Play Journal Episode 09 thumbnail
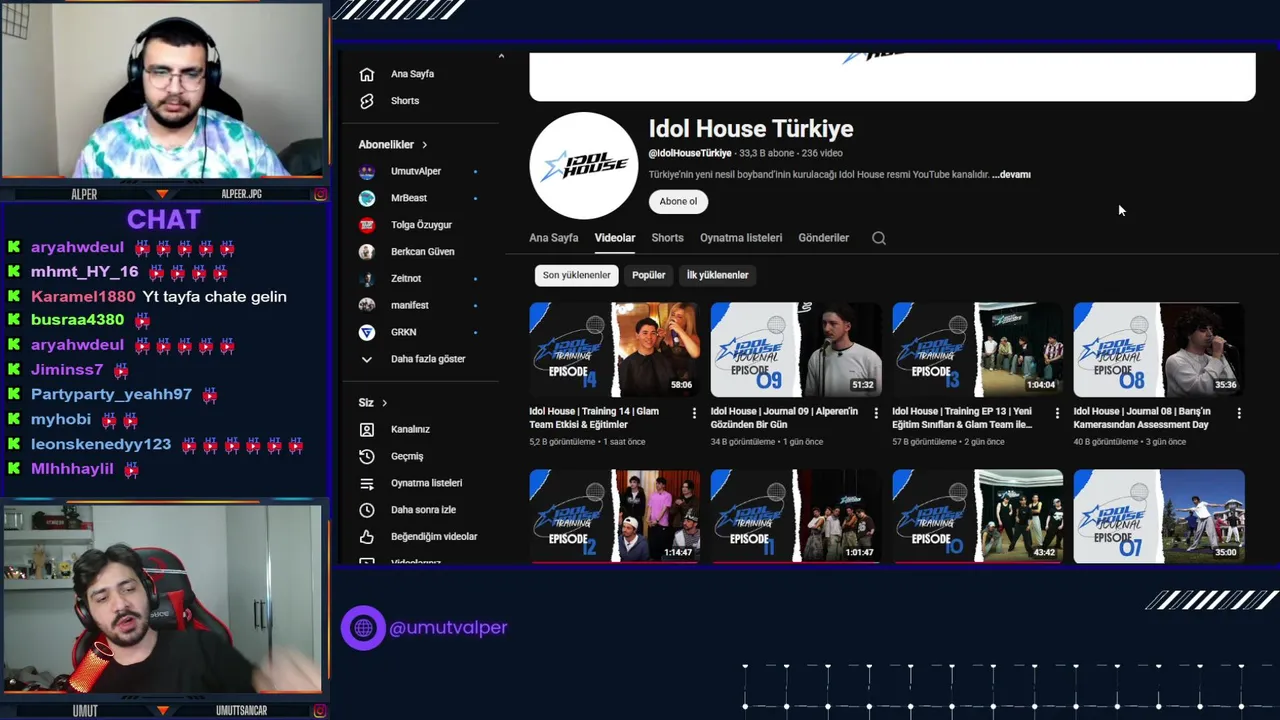Image resolution: width=1280 pixels, height=720 pixels. click(796, 350)
